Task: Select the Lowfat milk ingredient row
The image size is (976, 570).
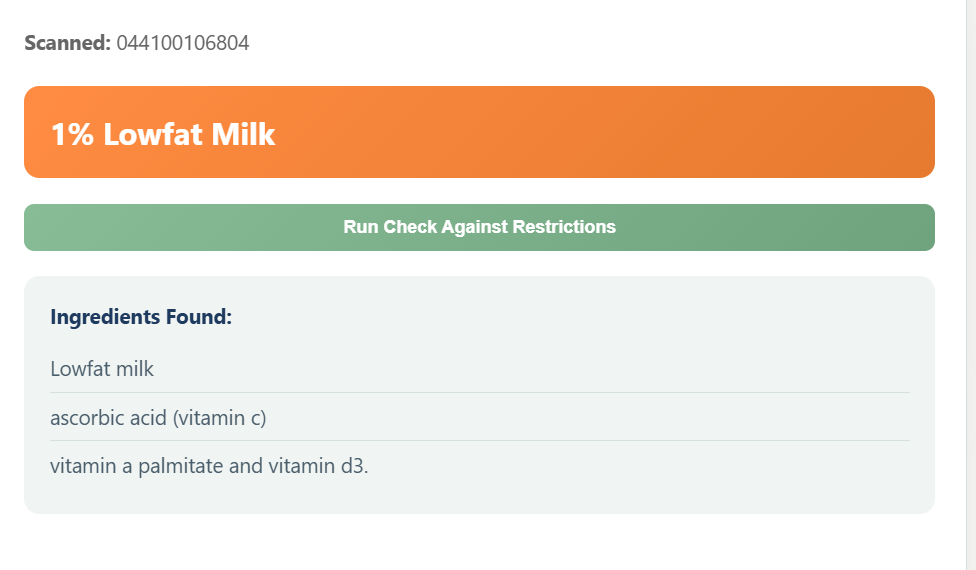Action: click(x=480, y=369)
